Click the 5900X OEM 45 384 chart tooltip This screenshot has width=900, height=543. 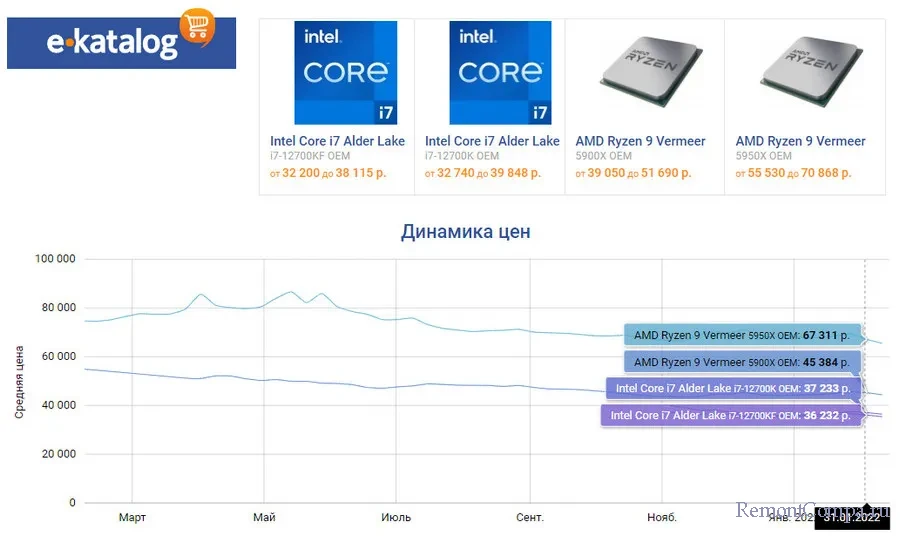pos(741,362)
